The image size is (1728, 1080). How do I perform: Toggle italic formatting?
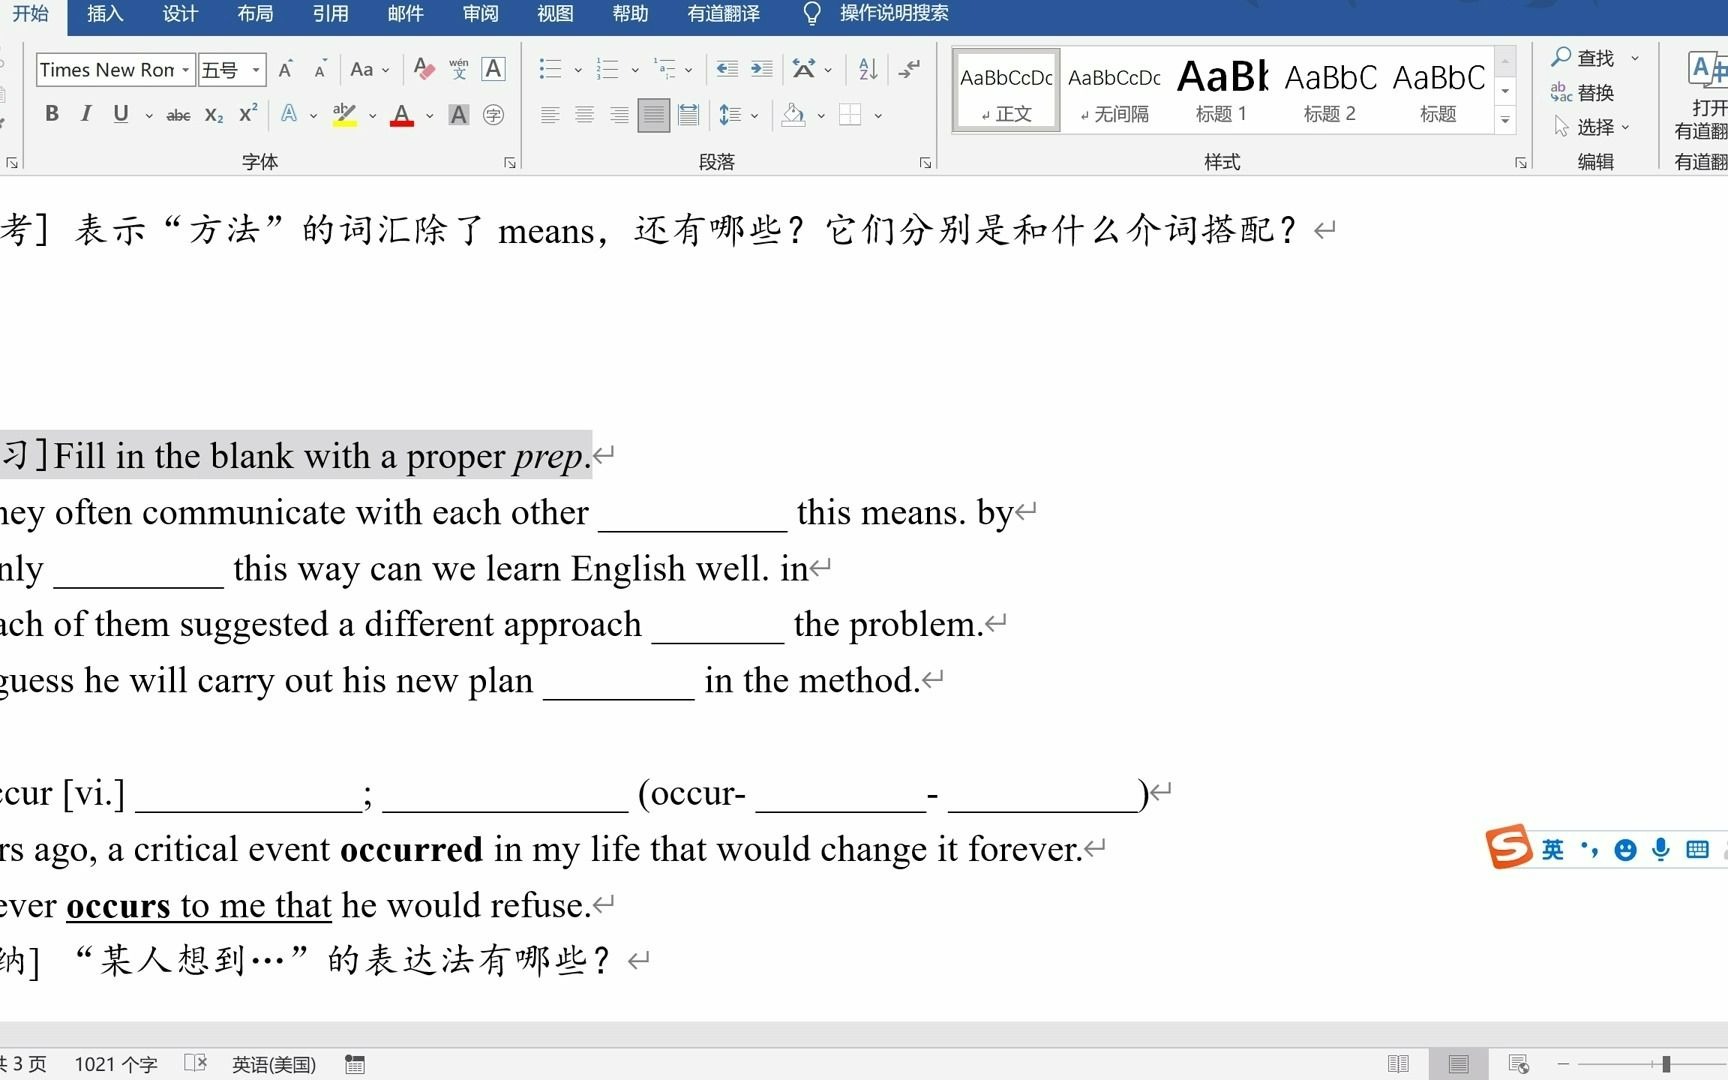coord(86,114)
